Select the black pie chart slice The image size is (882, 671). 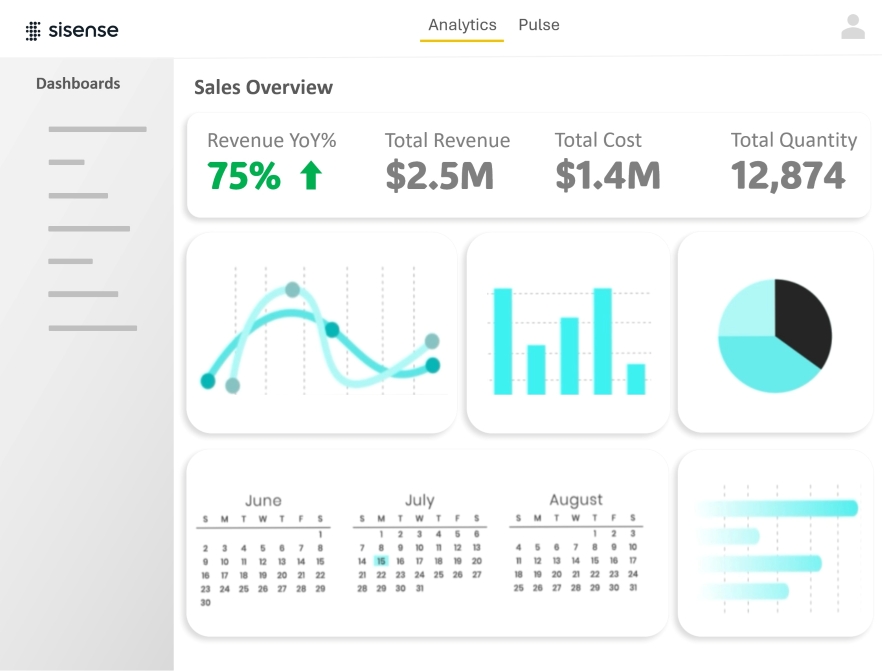pyautogui.click(x=799, y=320)
